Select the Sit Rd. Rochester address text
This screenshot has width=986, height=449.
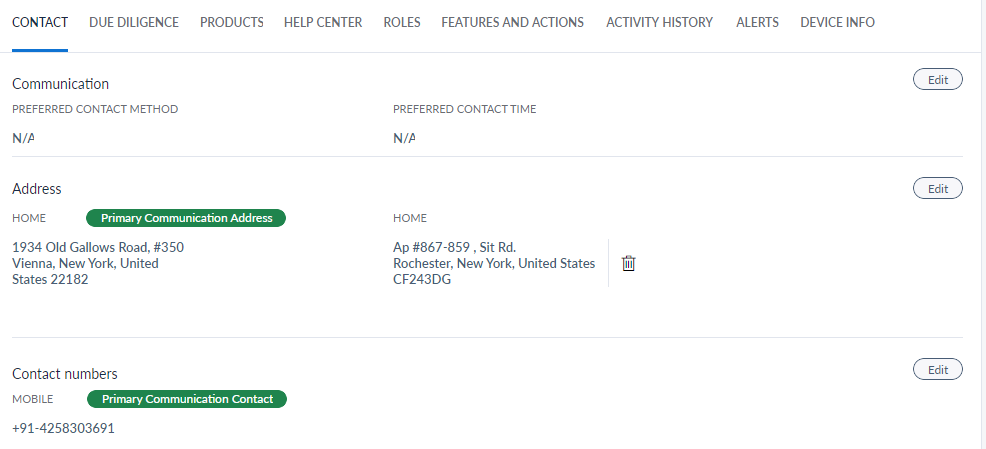[x=494, y=263]
